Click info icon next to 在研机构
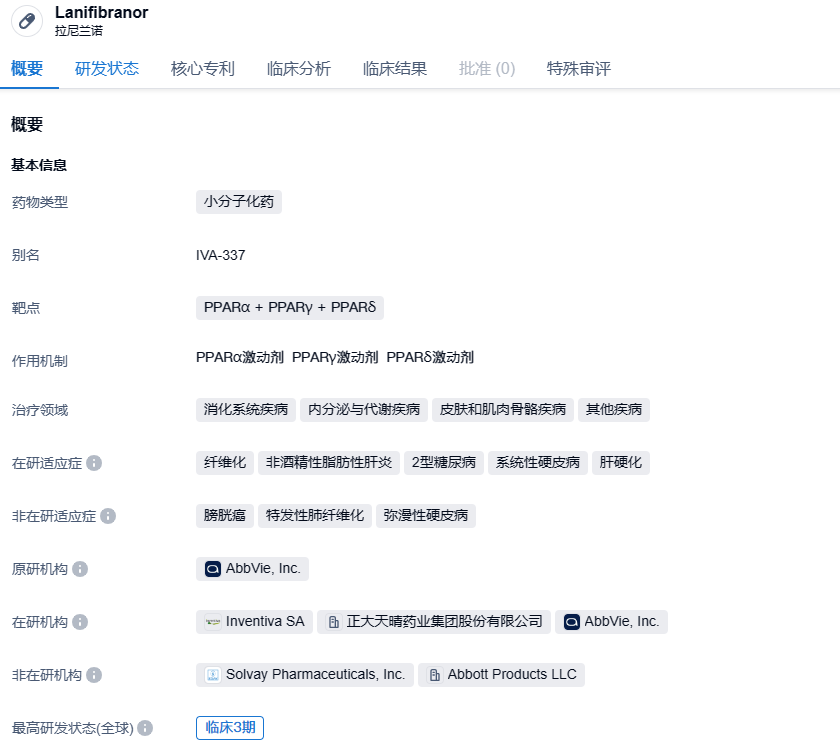The width and height of the screenshot is (840, 752). pos(80,622)
